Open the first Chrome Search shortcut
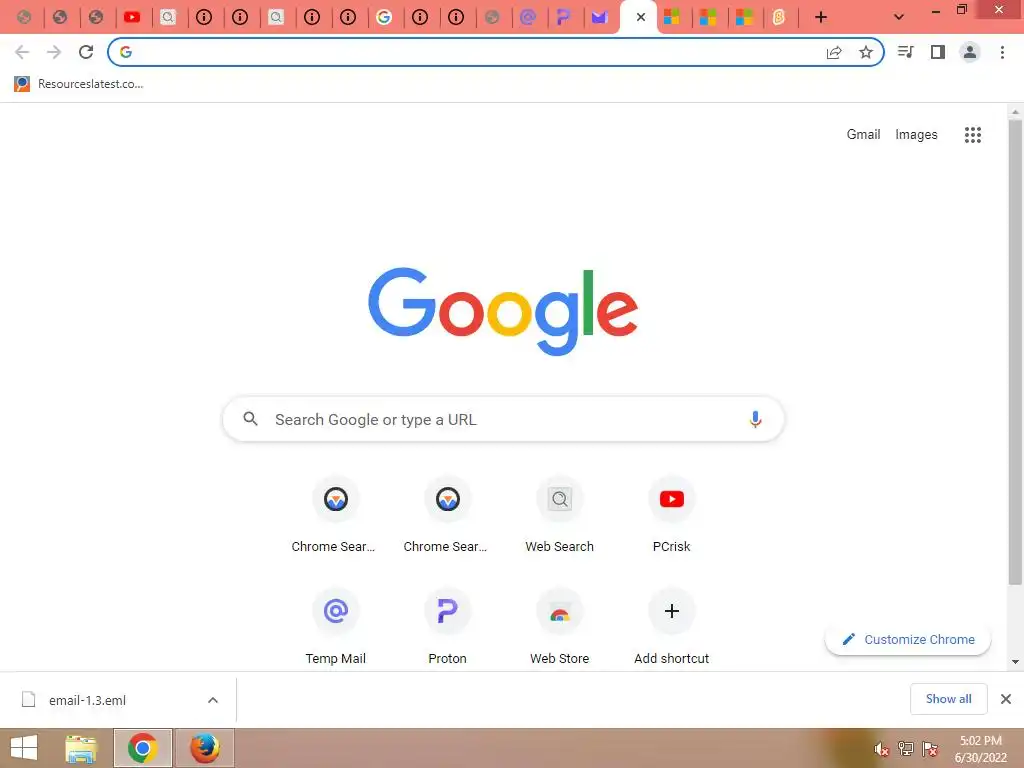Screen dimensions: 1024x768 336,516
